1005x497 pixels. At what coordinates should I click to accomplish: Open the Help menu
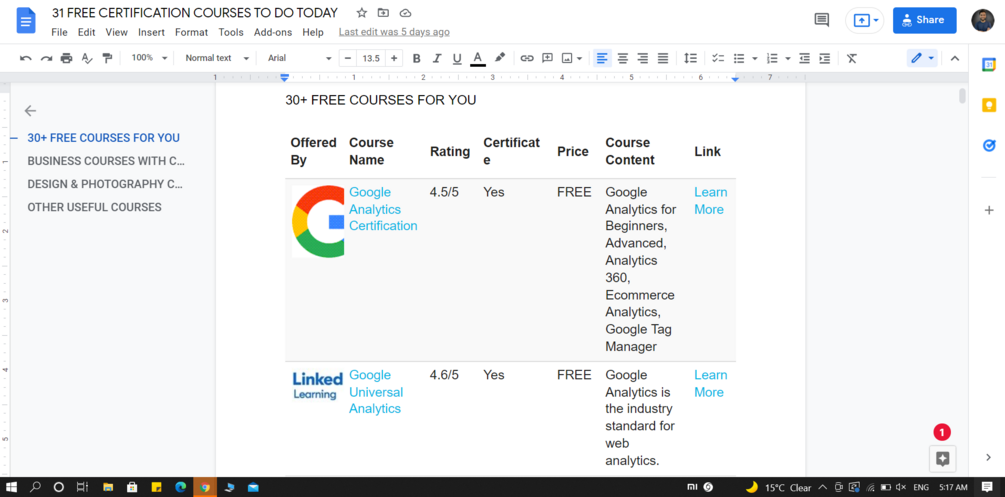(313, 32)
